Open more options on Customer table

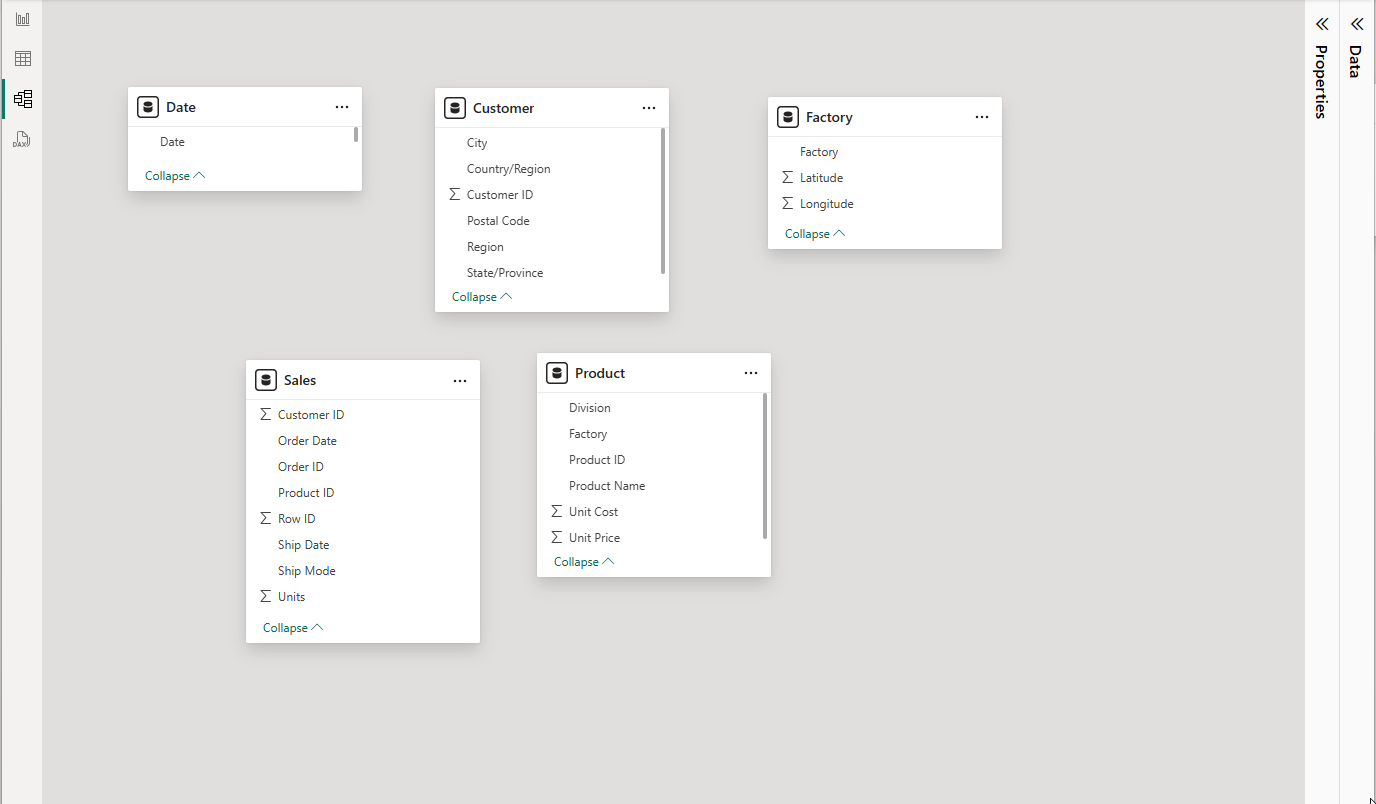(649, 108)
